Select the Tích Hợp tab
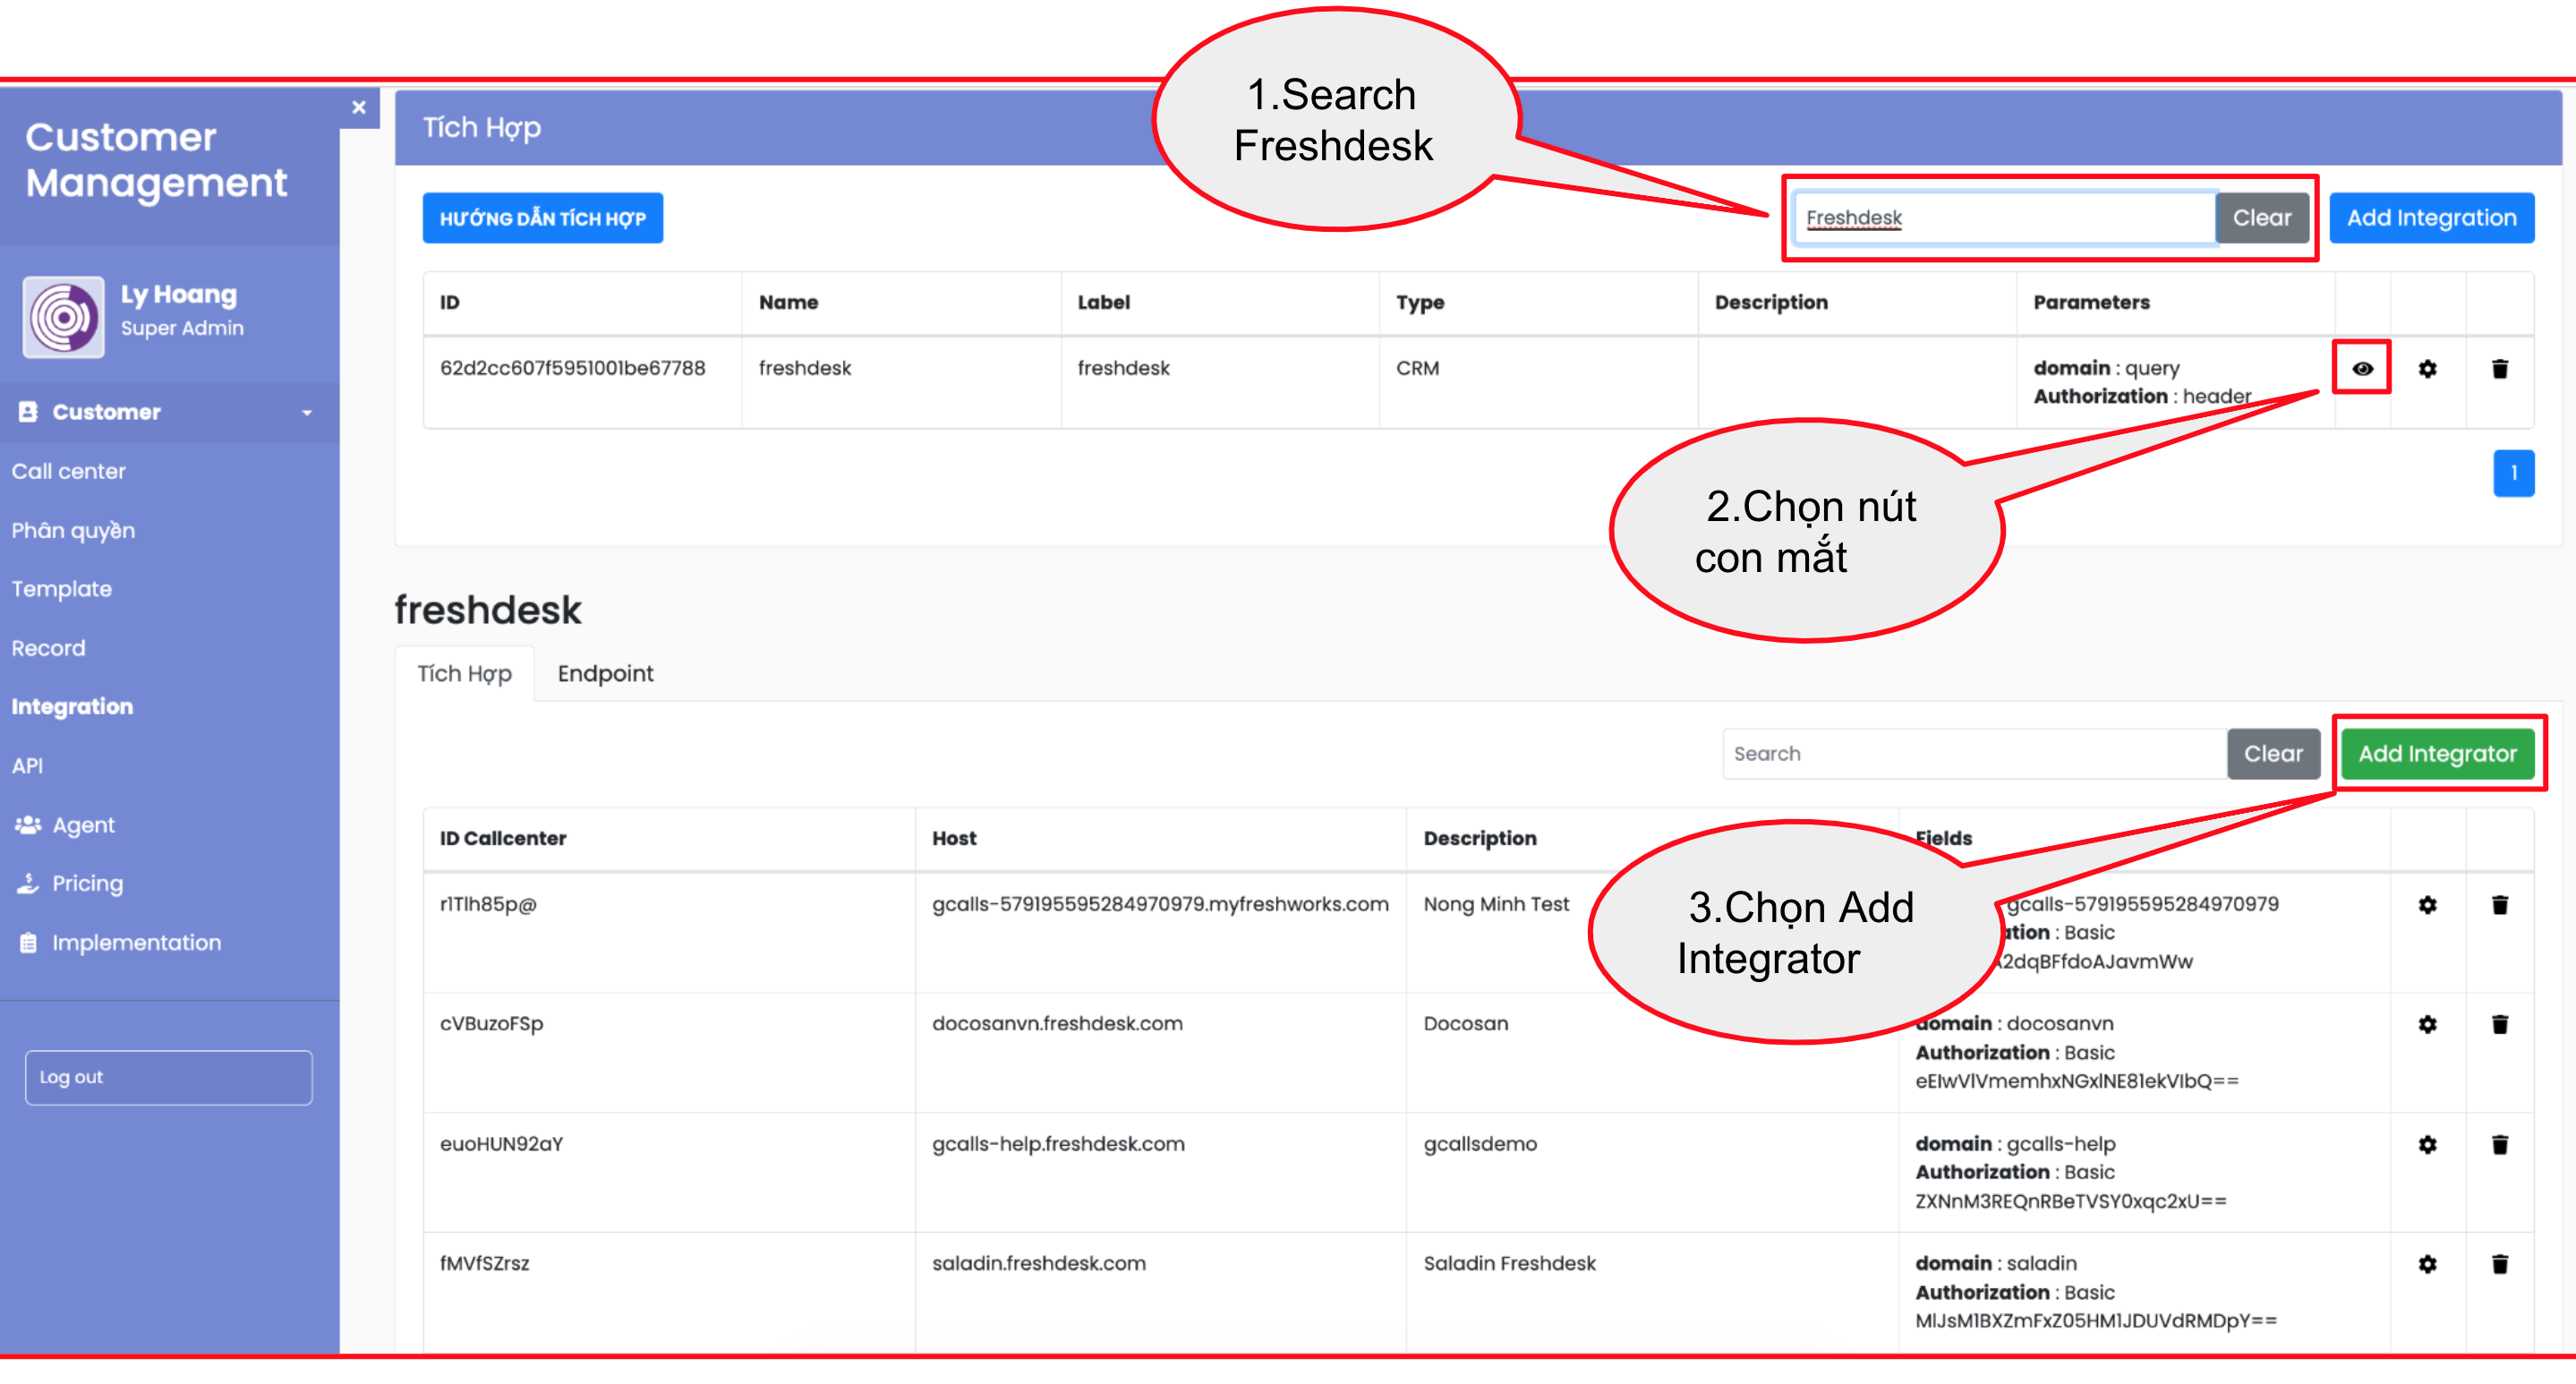 464,673
